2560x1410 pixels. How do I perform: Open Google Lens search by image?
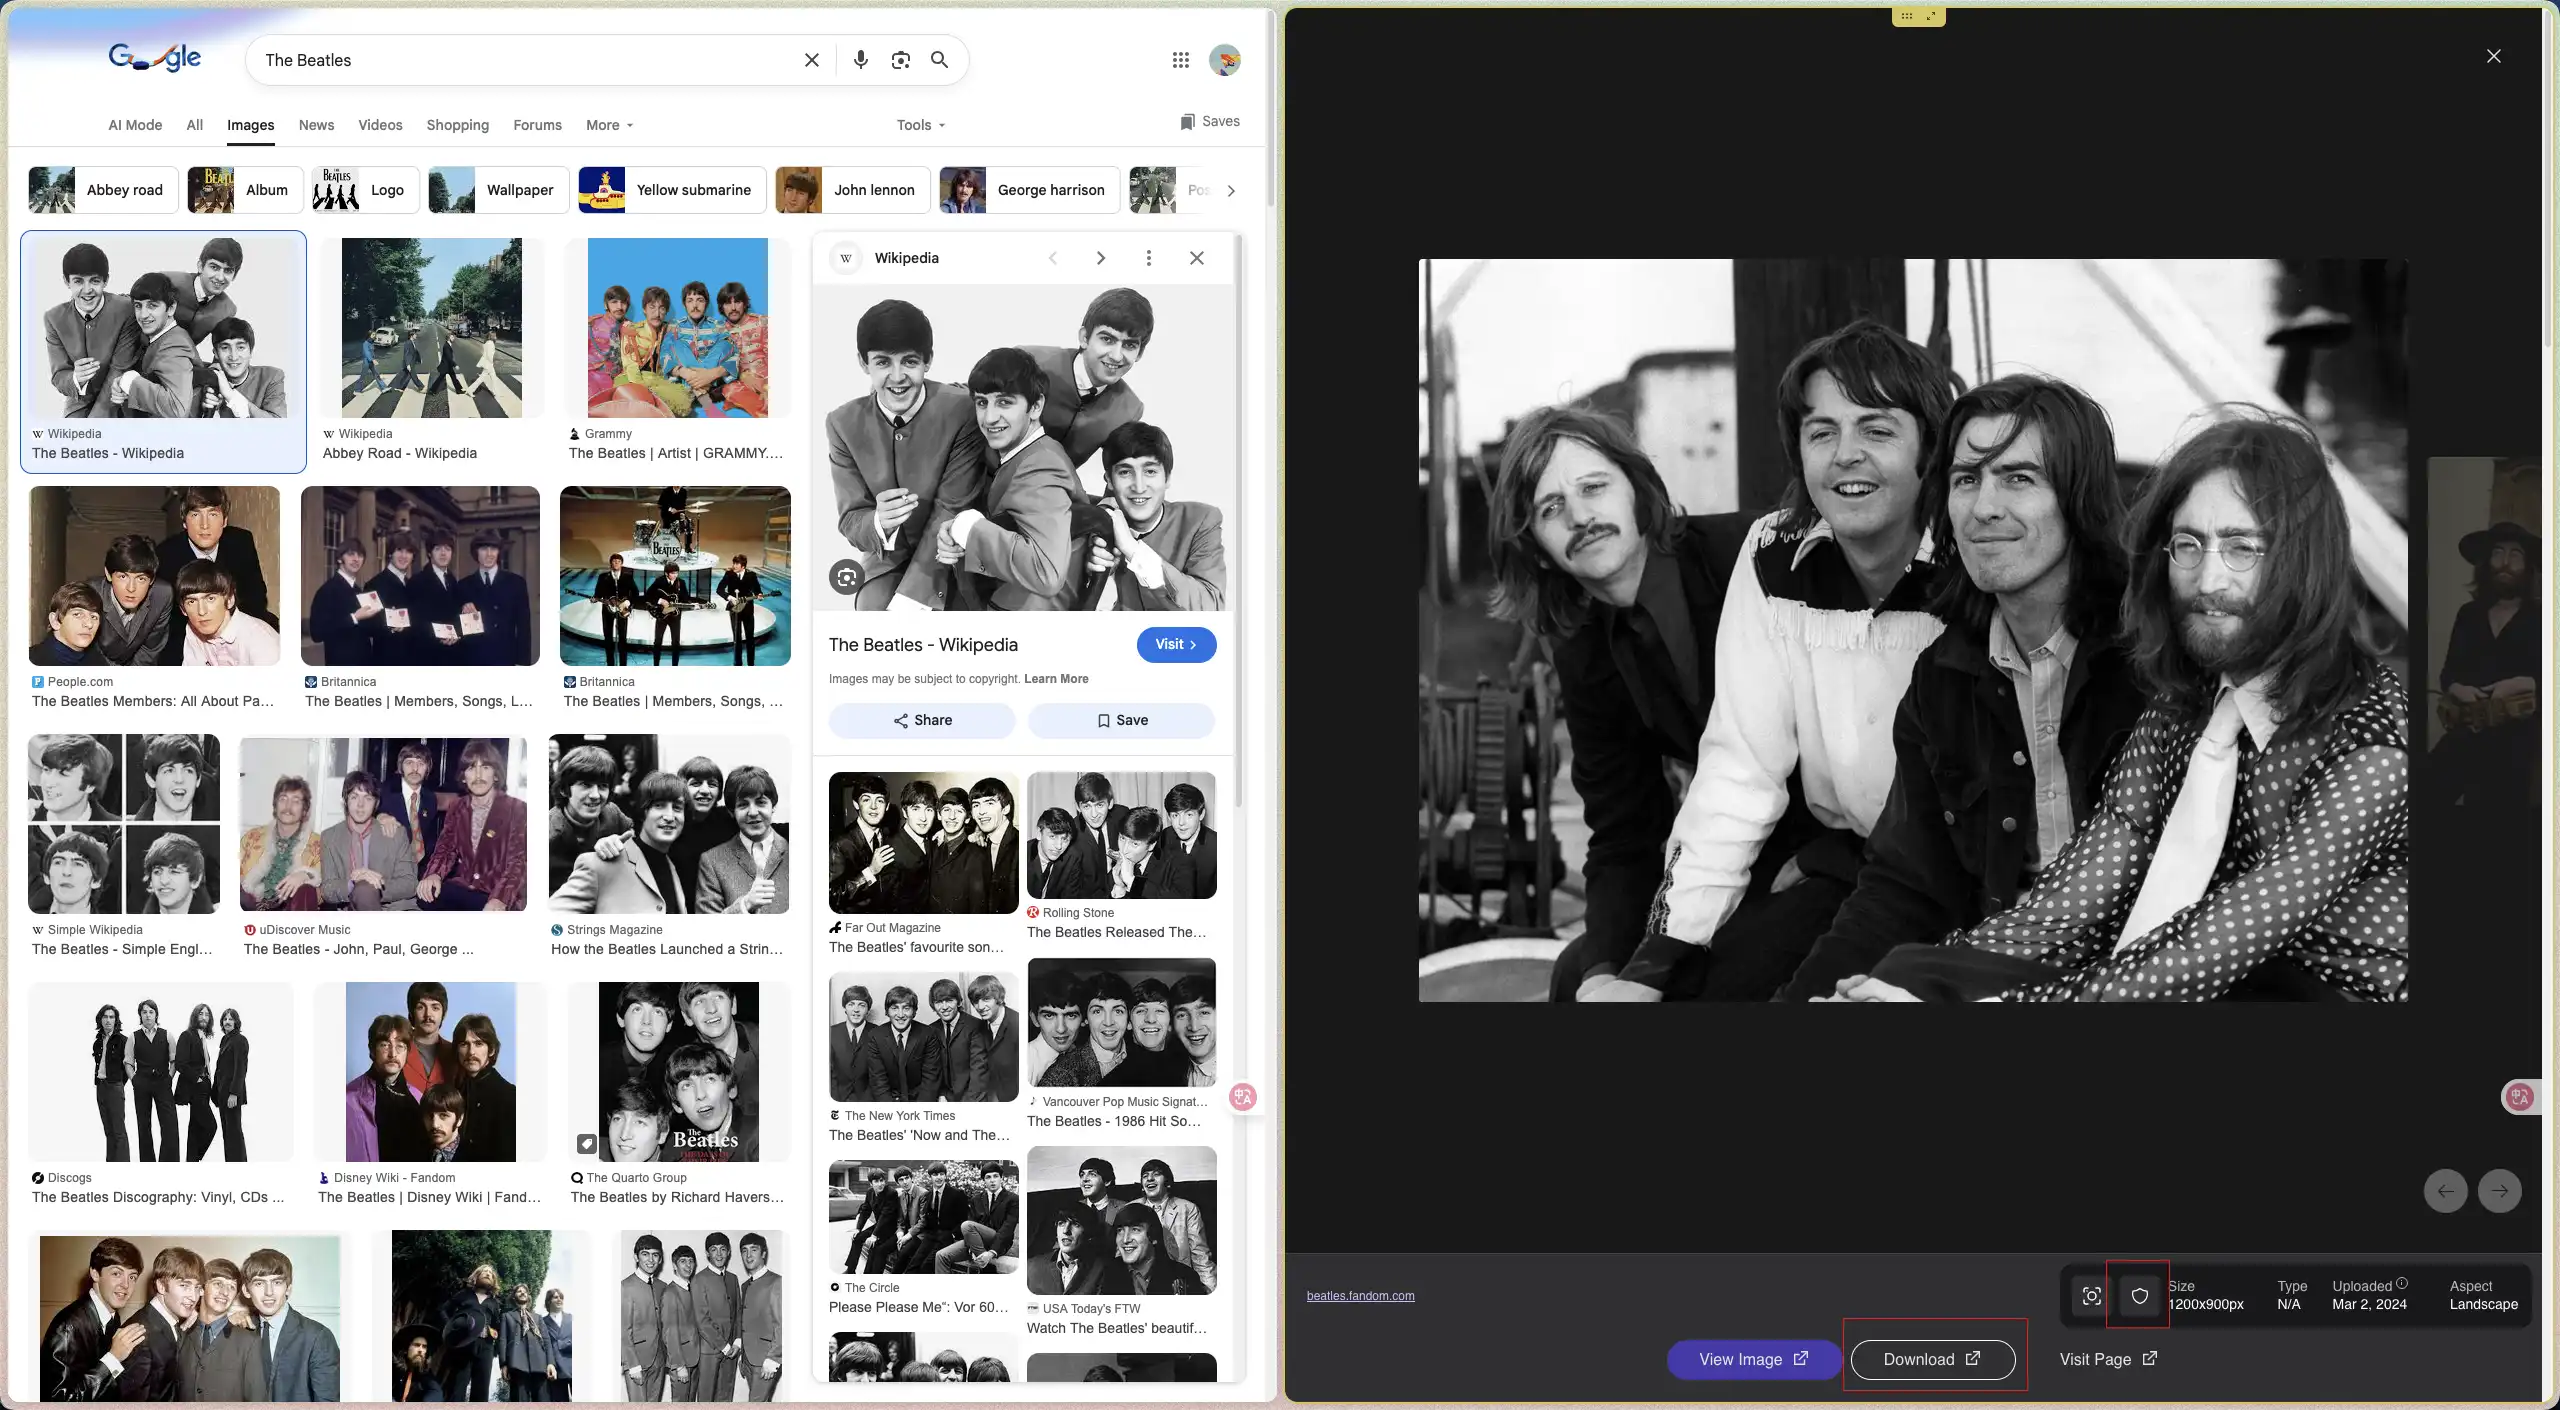[x=900, y=60]
